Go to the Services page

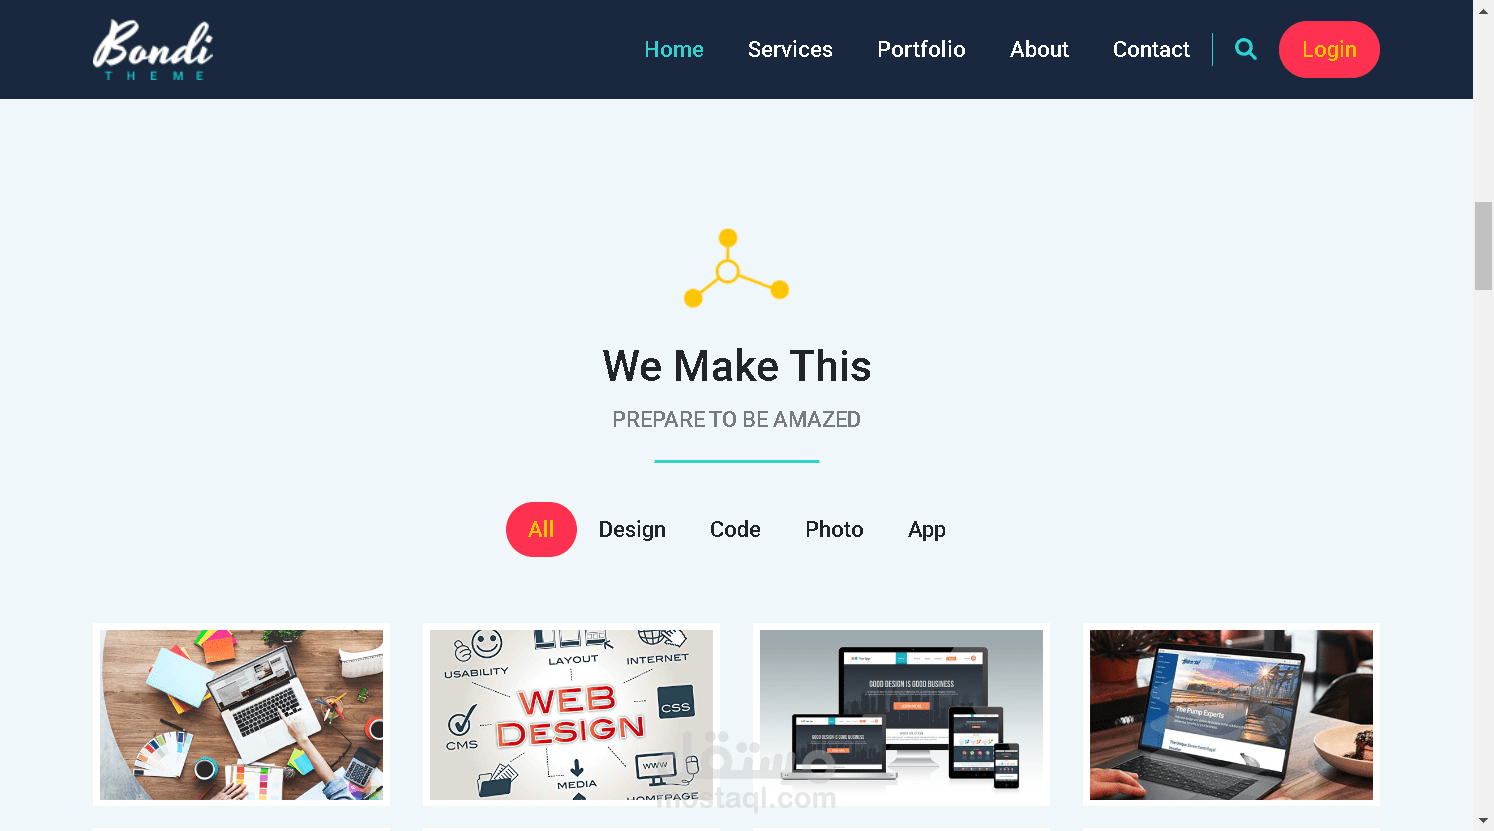[790, 49]
